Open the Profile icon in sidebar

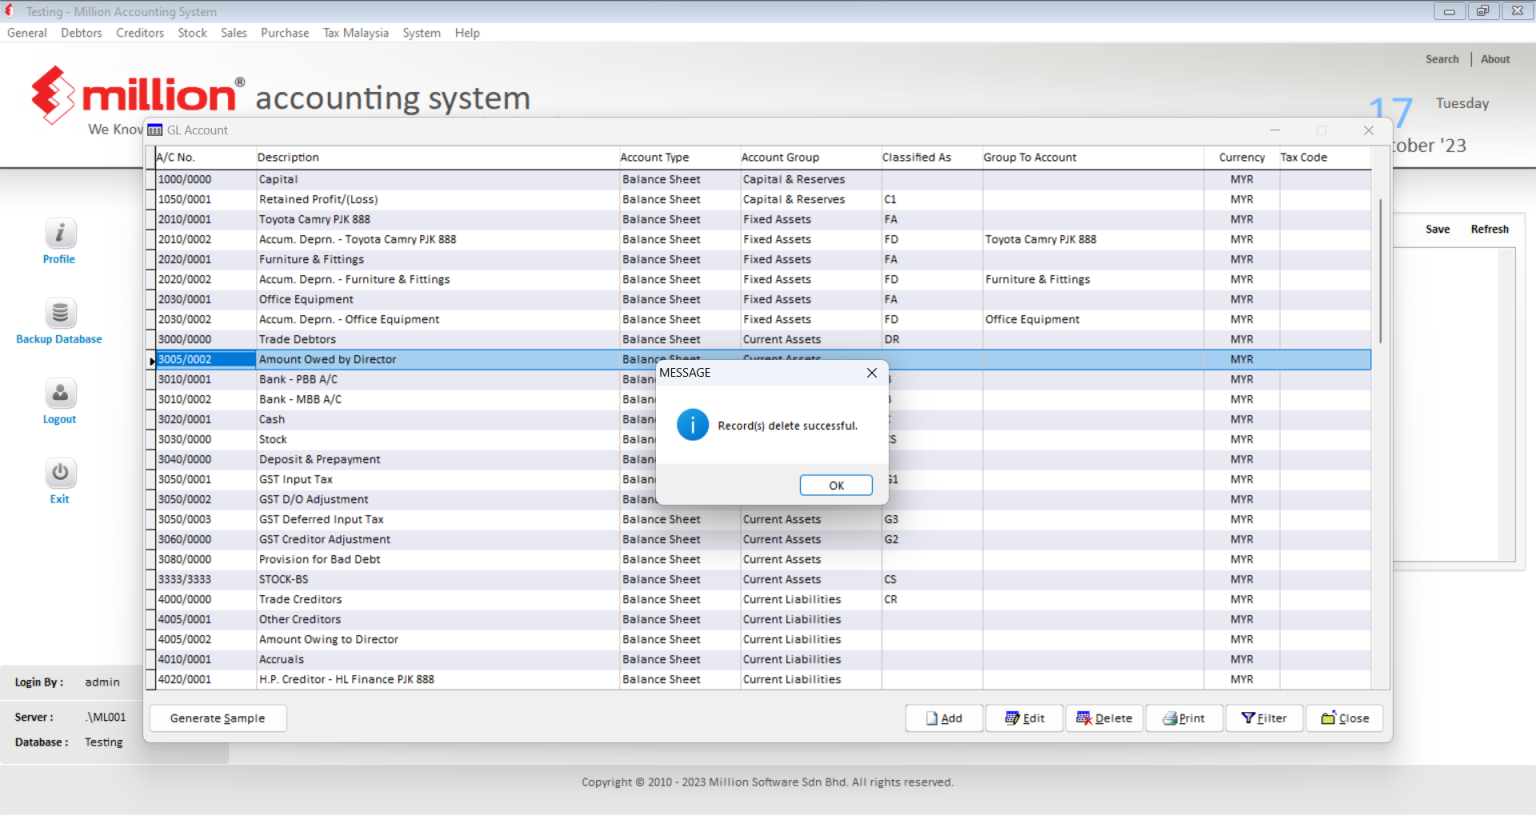60,233
